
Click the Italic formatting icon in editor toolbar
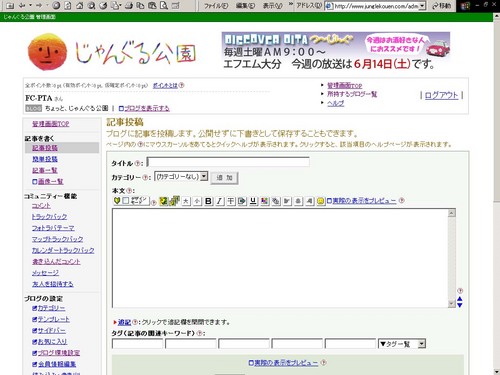coord(219,201)
